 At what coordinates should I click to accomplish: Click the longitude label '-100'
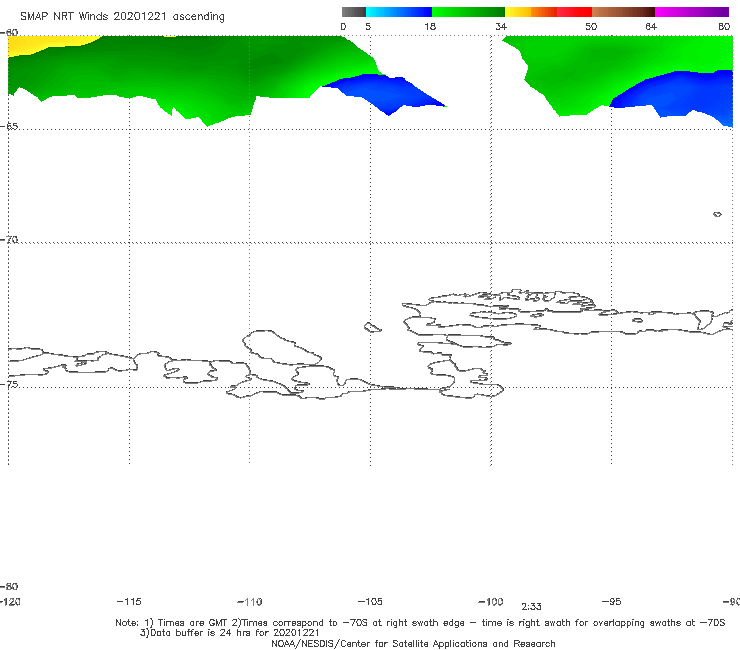491,602
